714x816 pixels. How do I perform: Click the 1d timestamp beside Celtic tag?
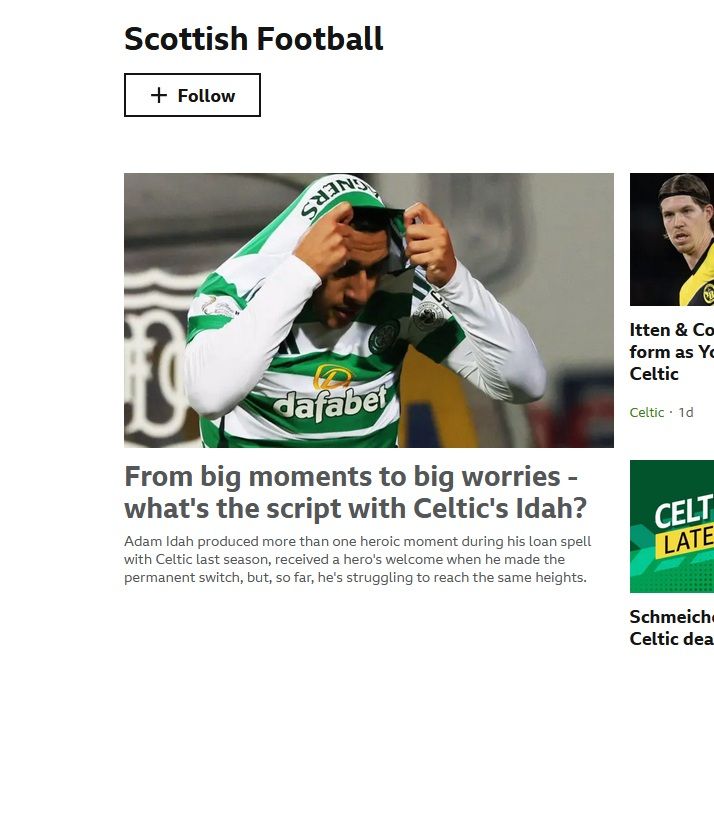pyautogui.click(x=685, y=412)
